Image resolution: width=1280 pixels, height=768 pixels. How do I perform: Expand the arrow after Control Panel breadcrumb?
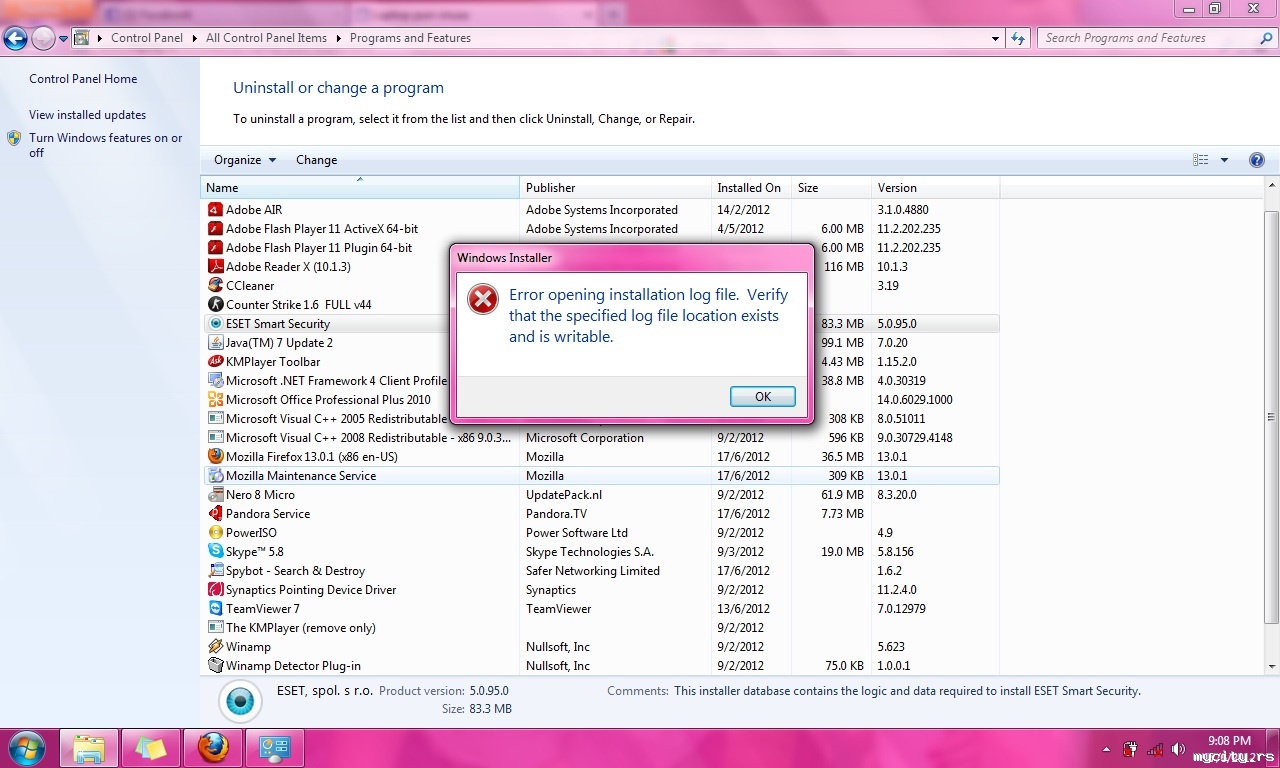(x=195, y=38)
